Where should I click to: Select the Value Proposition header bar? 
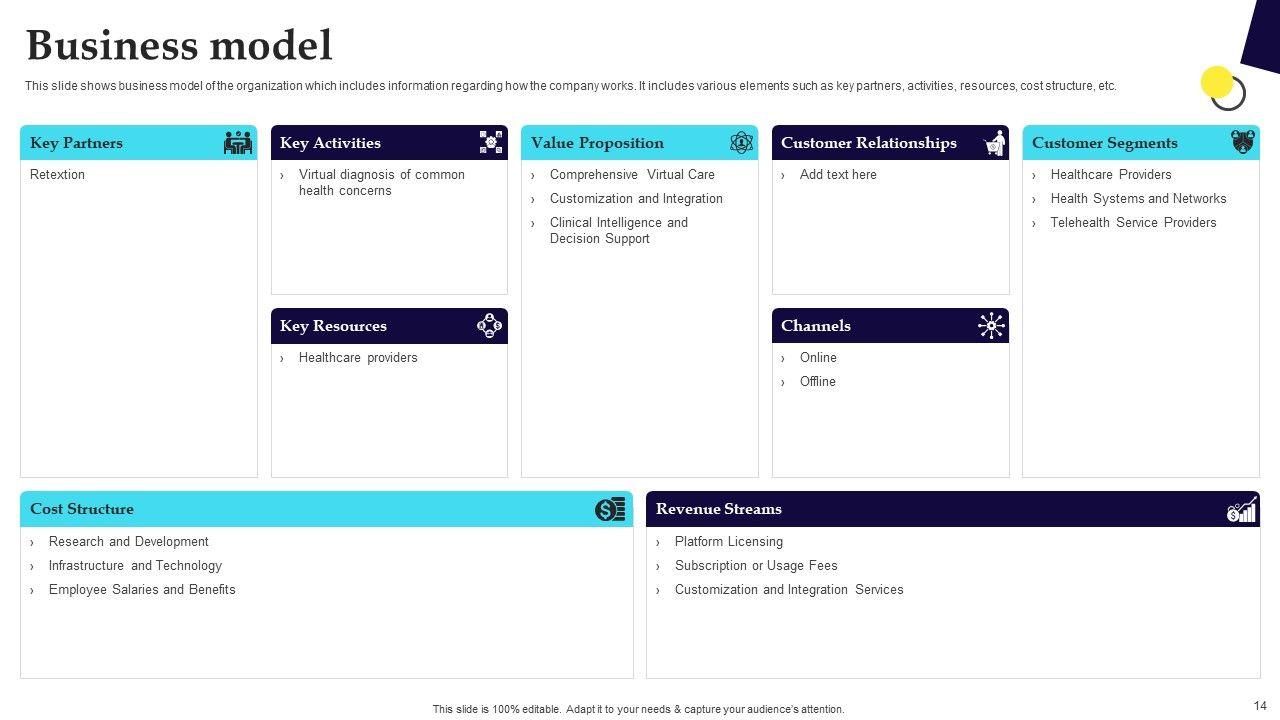click(640, 143)
